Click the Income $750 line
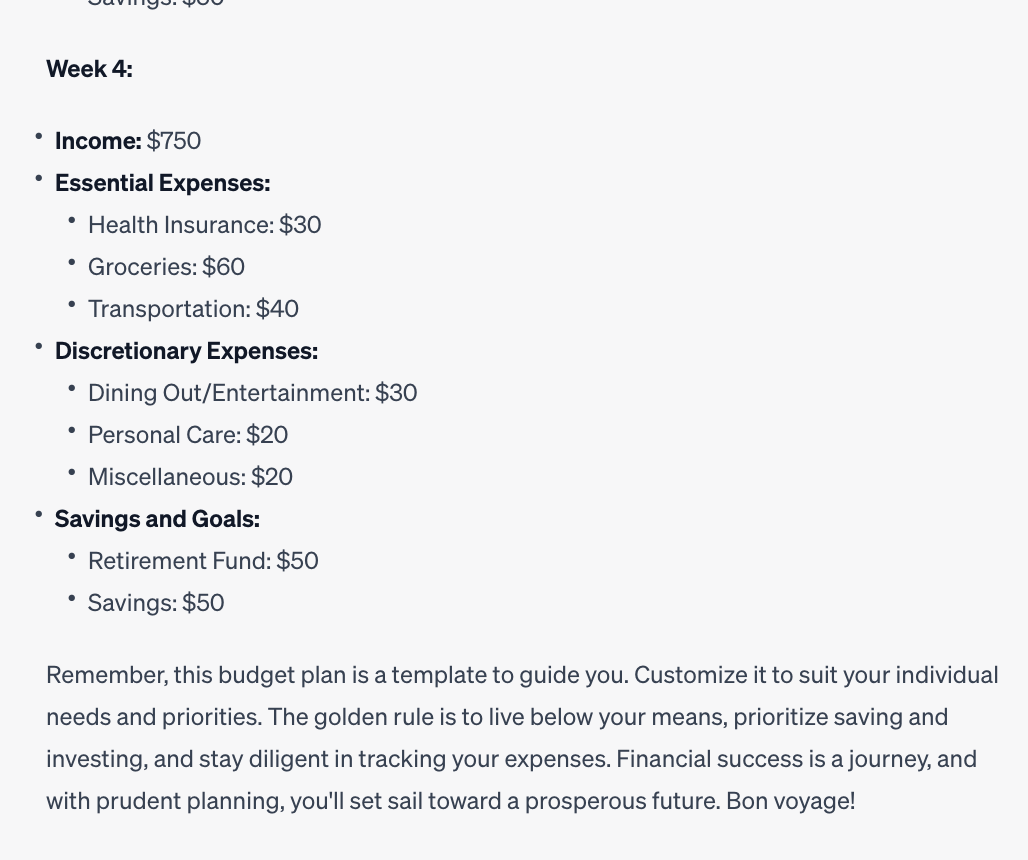 128,141
